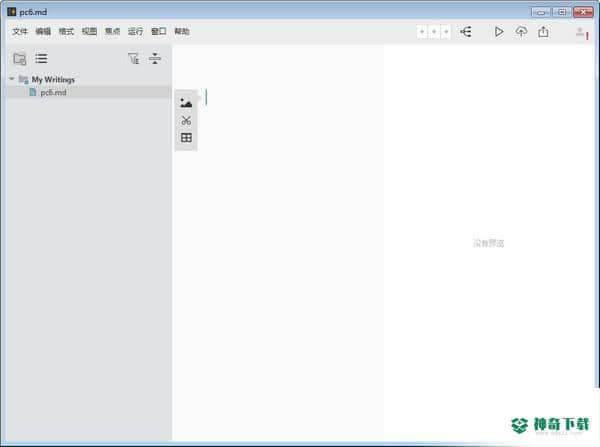Minimize the pc6.md window
This screenshot has width=600, height=447.
[541, 12]
